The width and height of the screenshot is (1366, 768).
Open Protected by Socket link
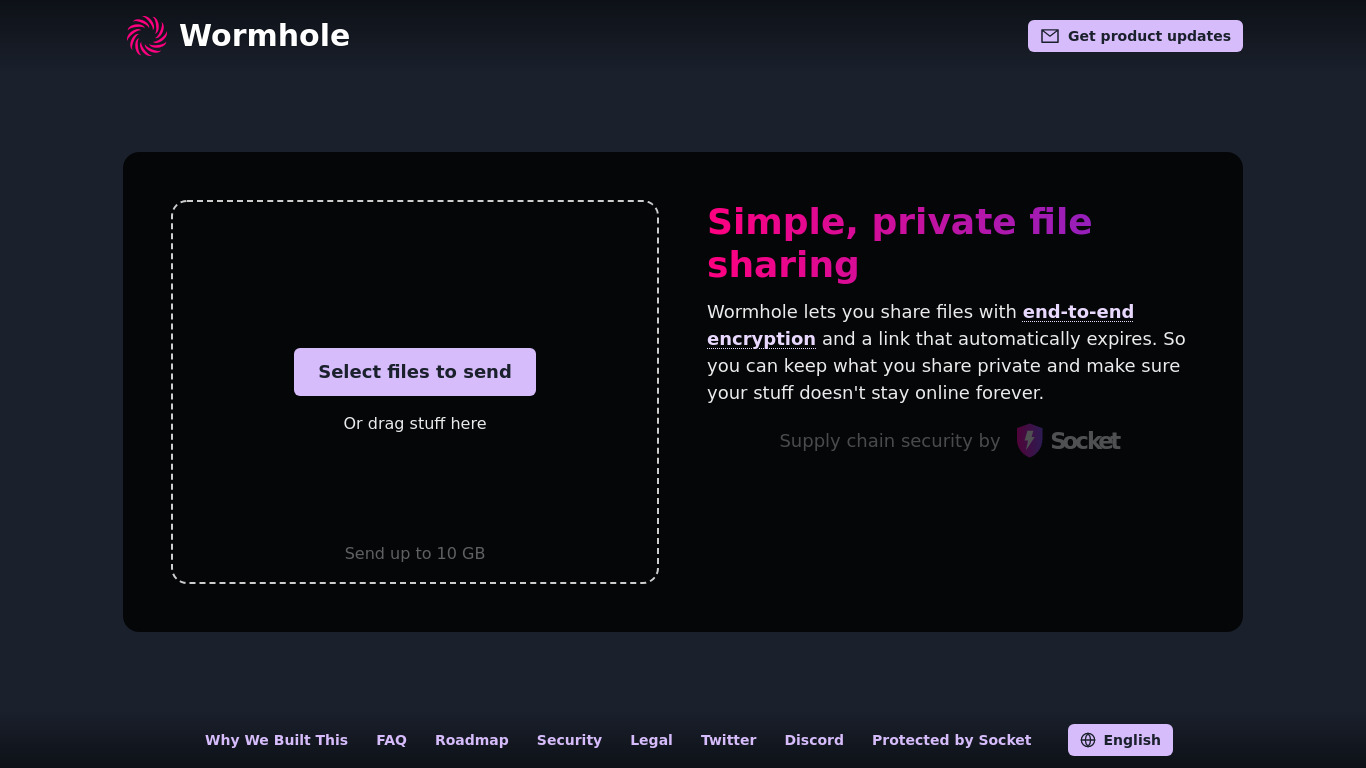click(x=951, y=740)
